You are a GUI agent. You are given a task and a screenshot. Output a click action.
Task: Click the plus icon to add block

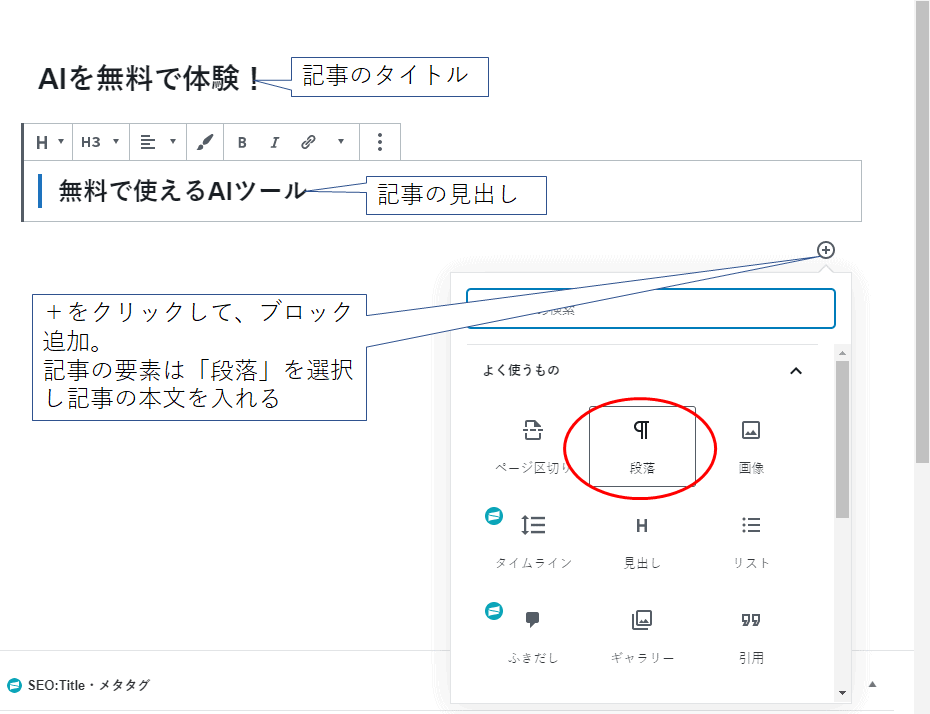tap(826, 250)
